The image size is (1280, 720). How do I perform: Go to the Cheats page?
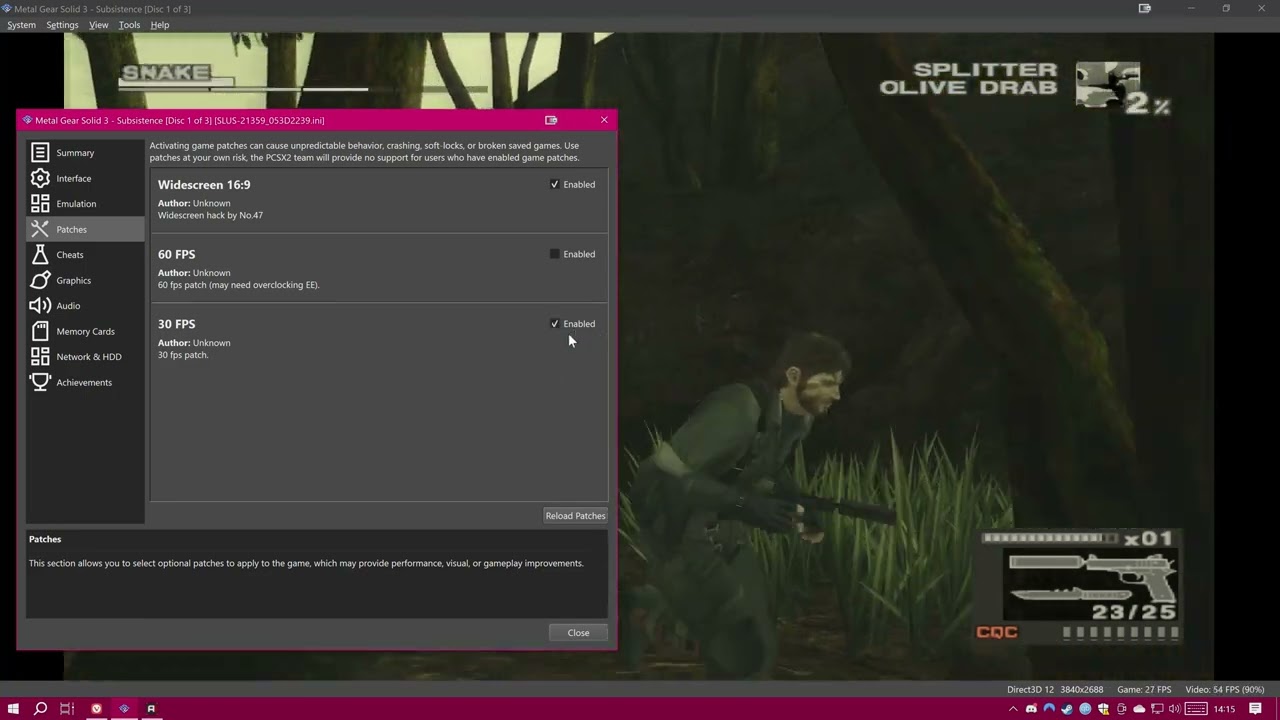[85, 255]
